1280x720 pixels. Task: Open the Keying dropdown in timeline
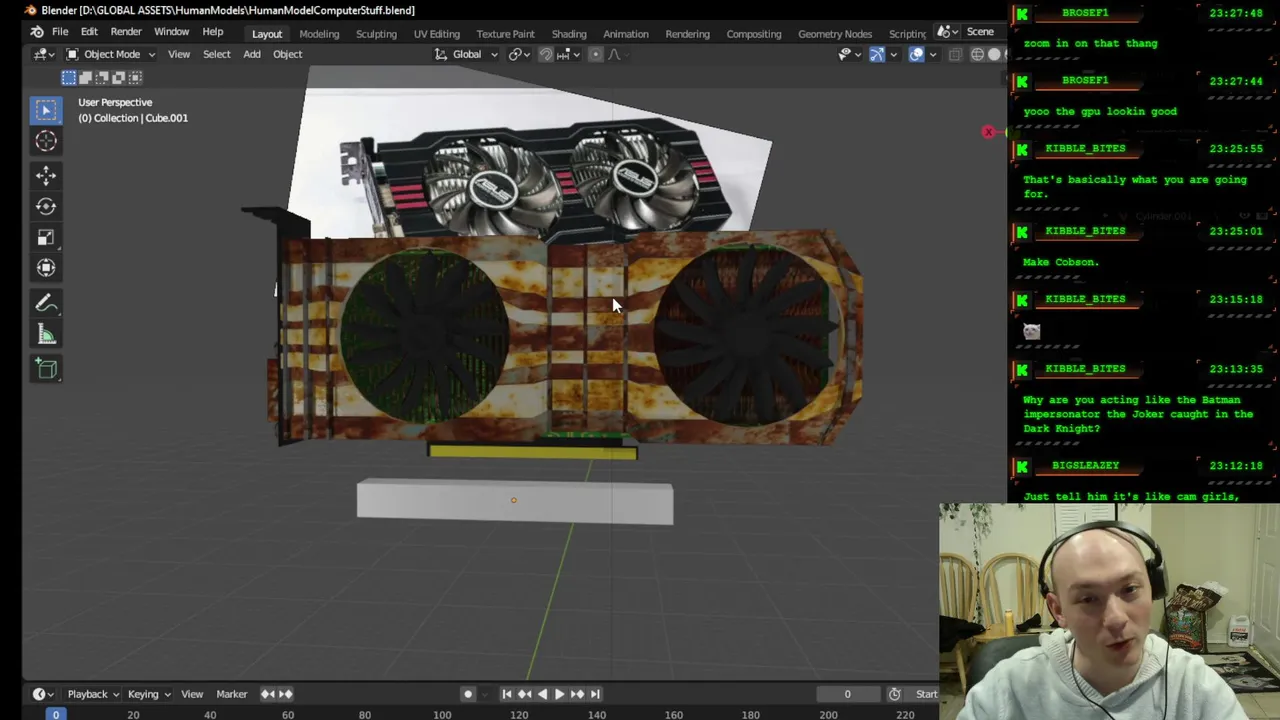[x=149, y=694]
